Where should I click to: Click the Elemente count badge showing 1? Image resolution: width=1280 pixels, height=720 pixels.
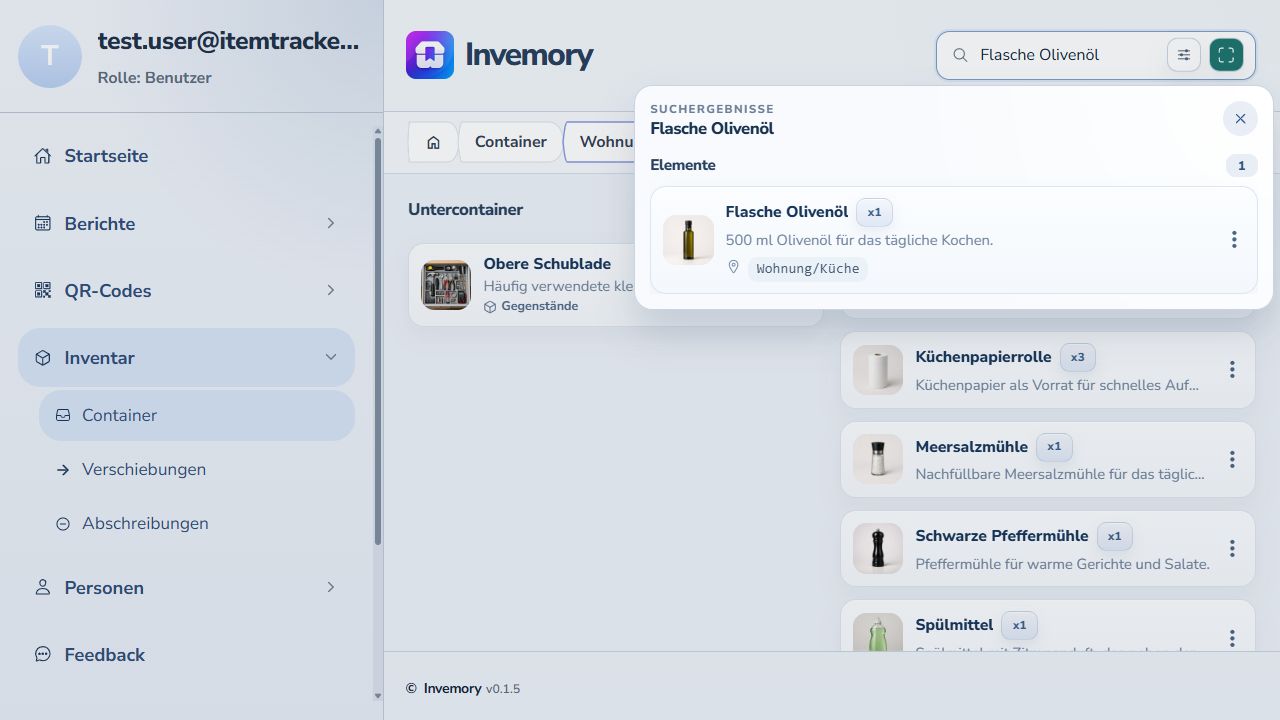(1242, 166)
